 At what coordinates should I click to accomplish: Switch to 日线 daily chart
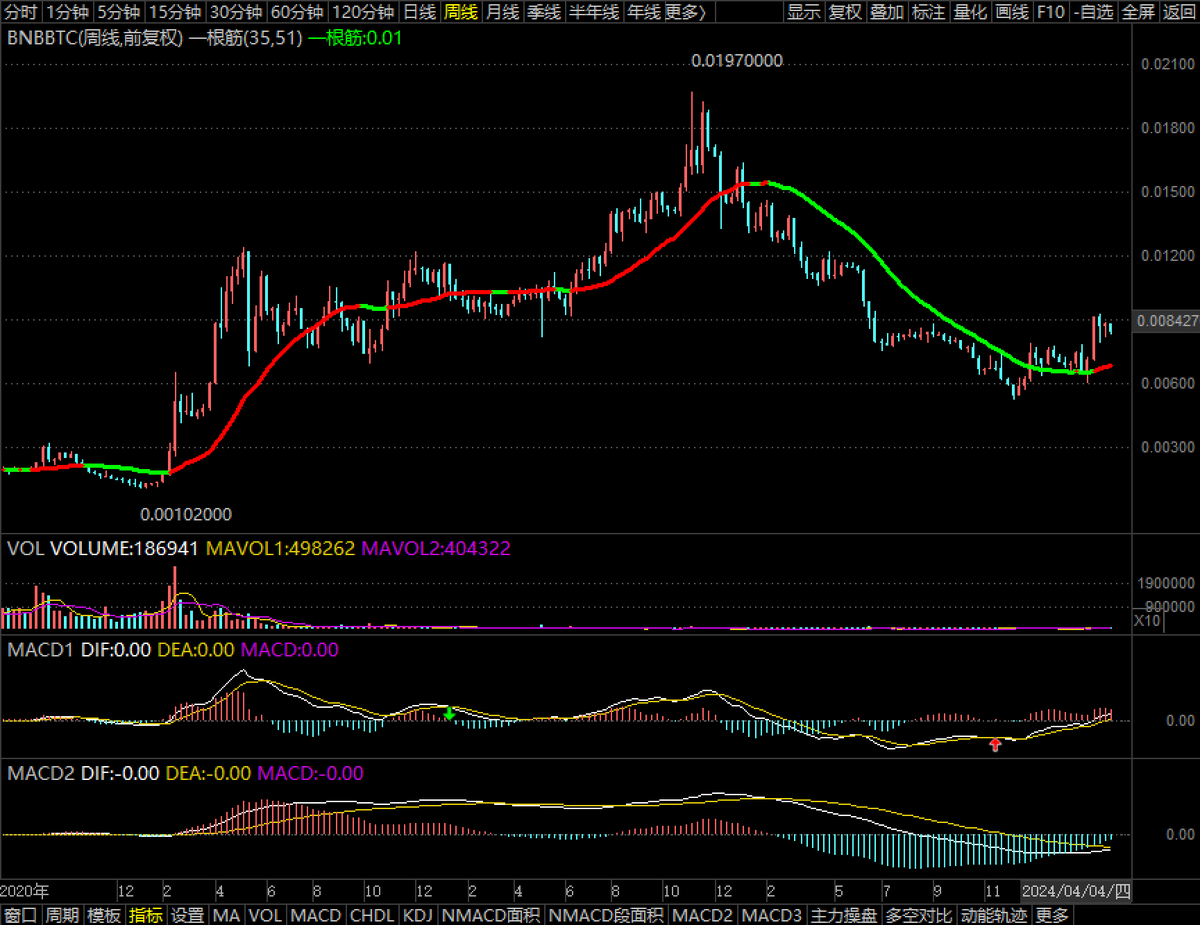click(420, 13)
